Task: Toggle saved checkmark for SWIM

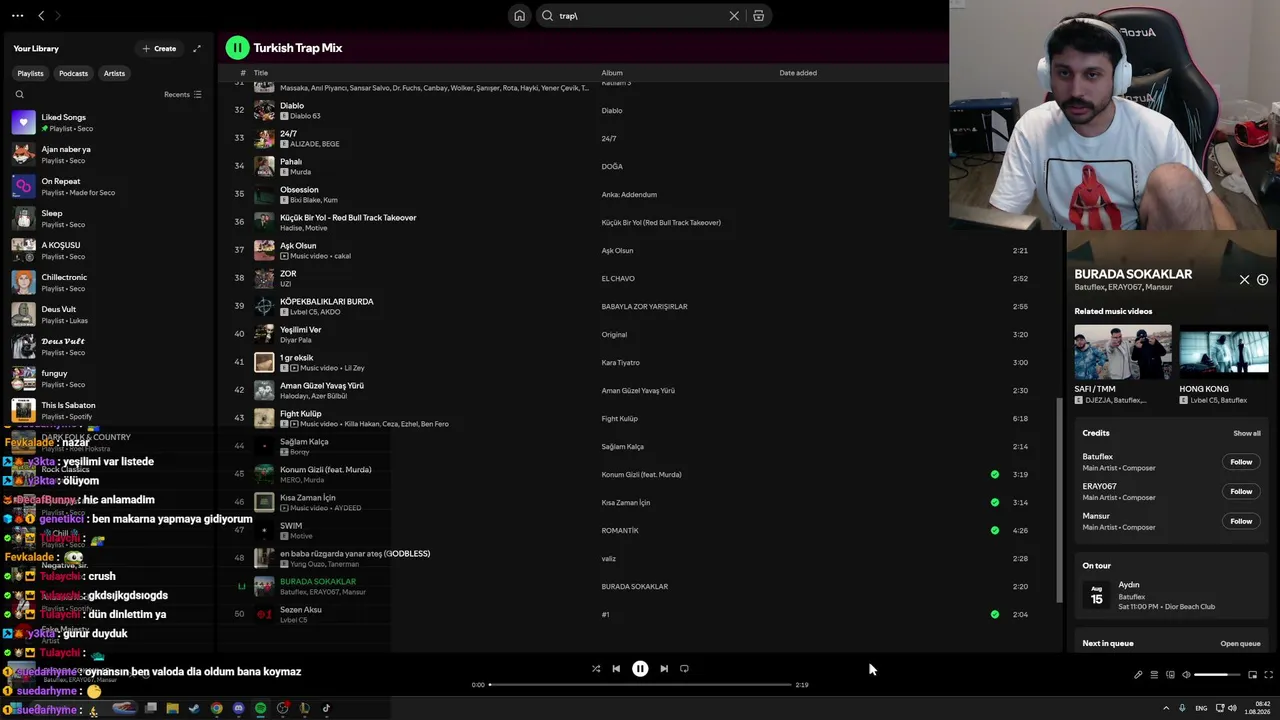Action: (x=994, y=530)
